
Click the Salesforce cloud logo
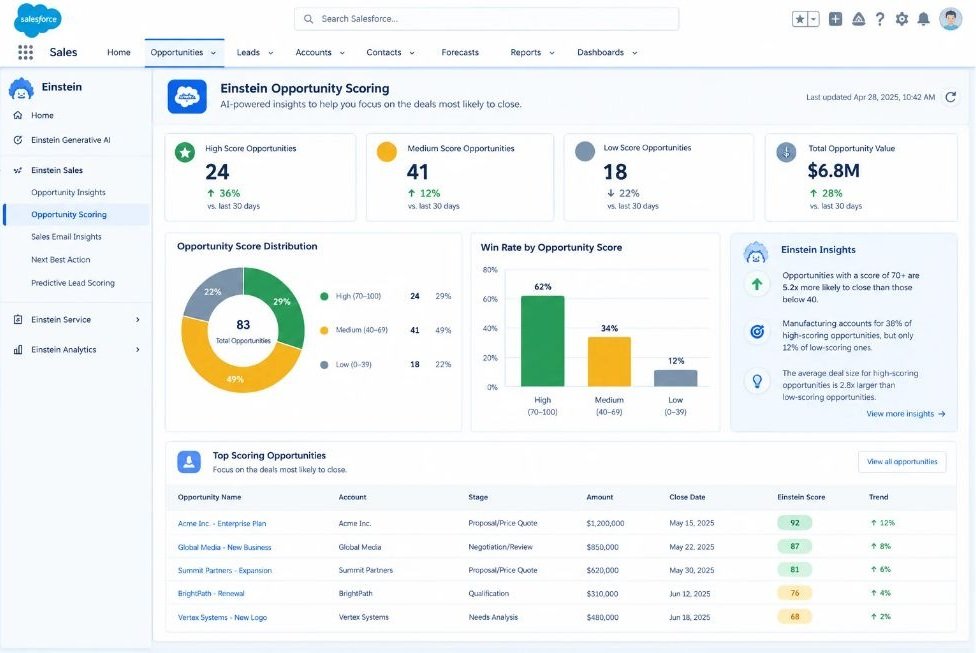coord(37,19)
